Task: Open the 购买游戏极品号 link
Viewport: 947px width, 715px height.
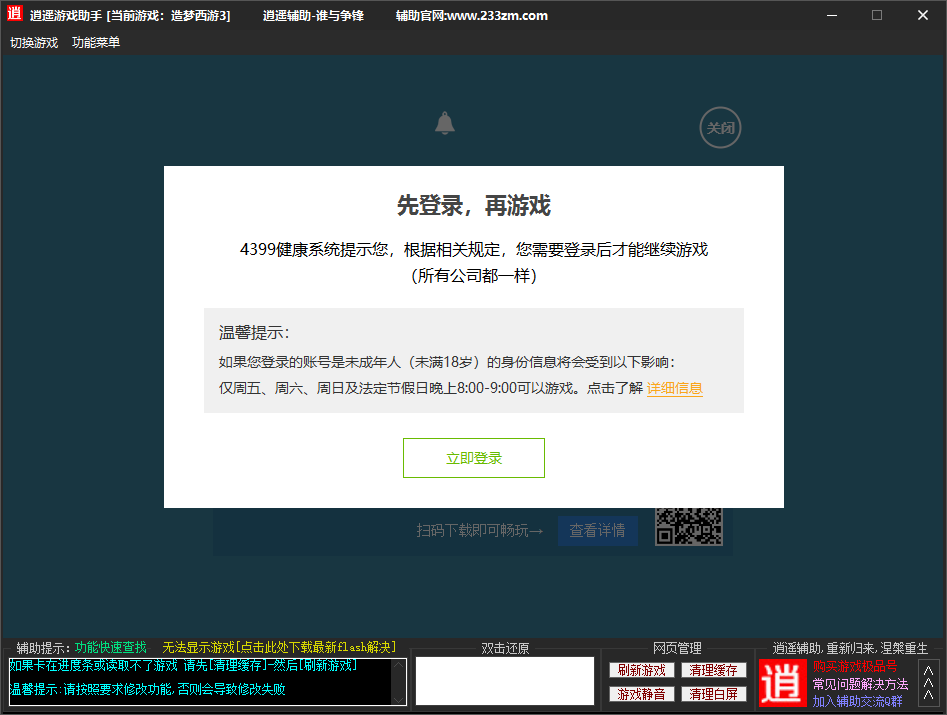Action: click(854, 667)
